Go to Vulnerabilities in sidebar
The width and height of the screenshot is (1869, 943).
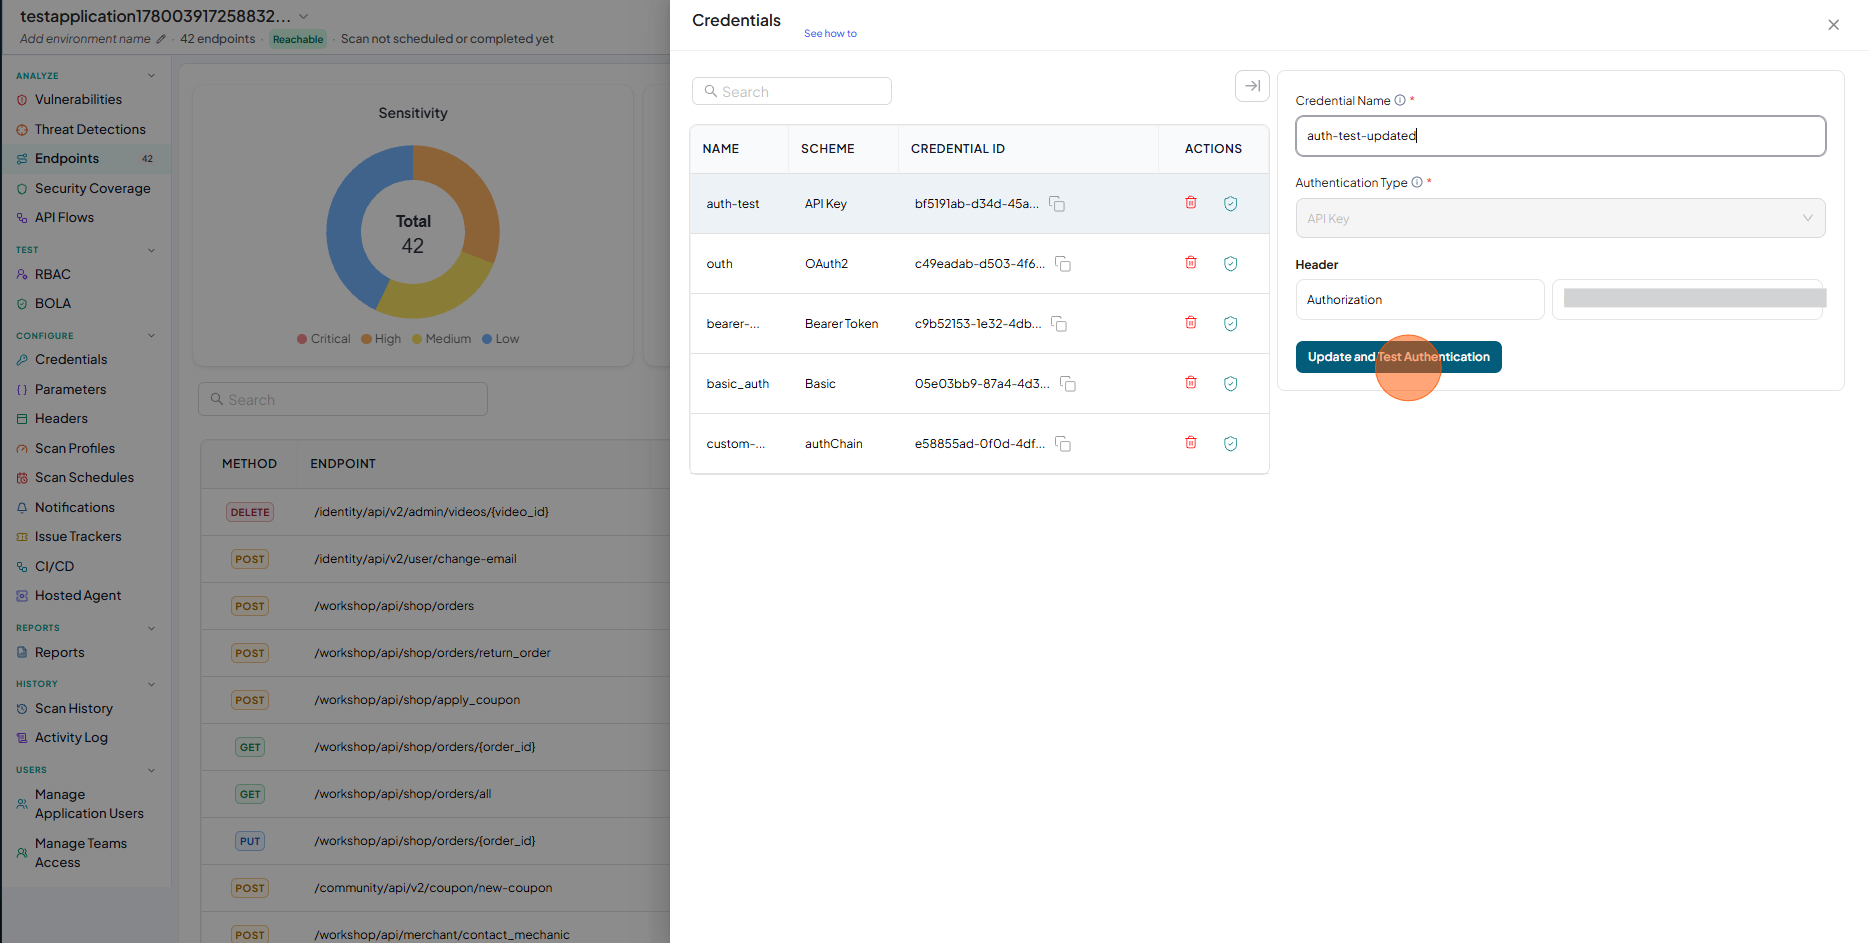[x=78, y=99]
